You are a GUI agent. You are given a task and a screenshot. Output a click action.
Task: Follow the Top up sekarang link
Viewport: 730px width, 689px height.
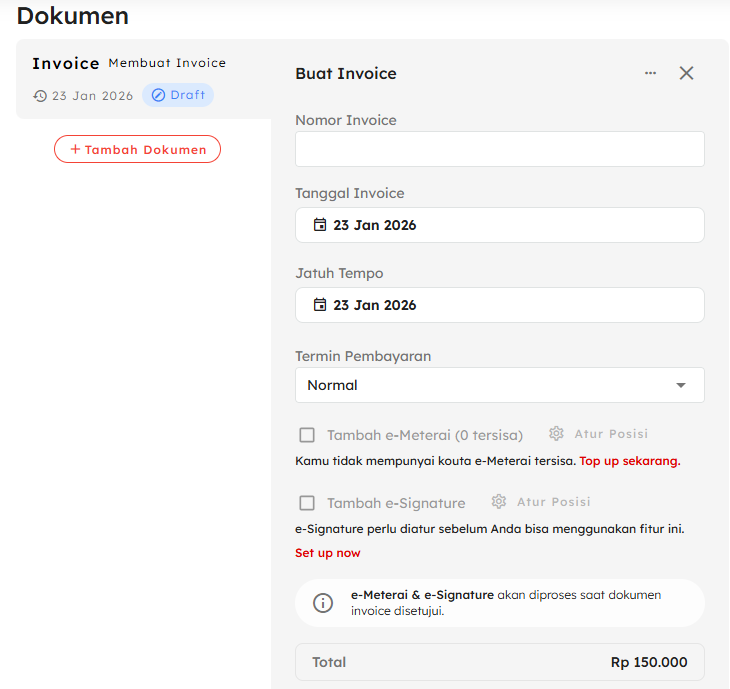click(630, 461)
